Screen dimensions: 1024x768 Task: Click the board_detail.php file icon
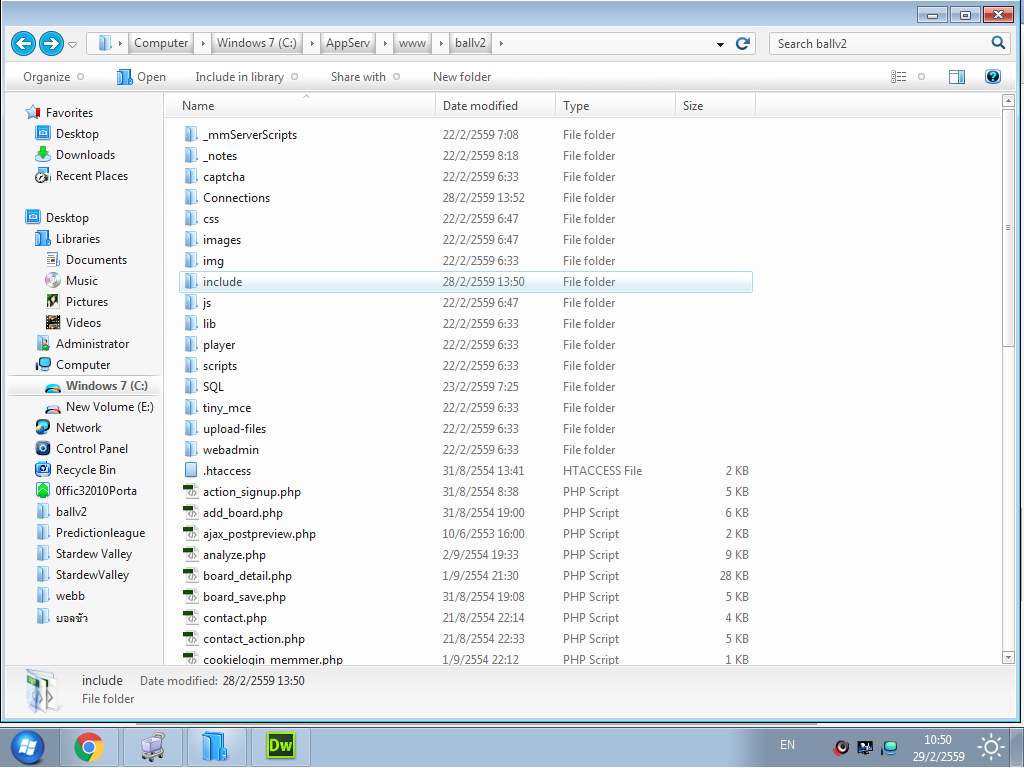click(191, 575)
